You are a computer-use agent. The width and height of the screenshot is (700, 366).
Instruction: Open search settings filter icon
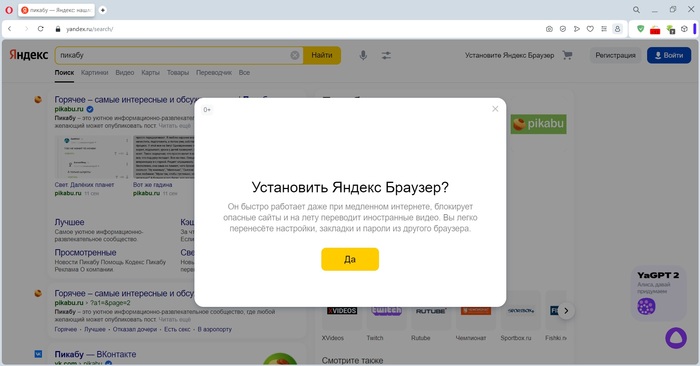tap(386, 55)
